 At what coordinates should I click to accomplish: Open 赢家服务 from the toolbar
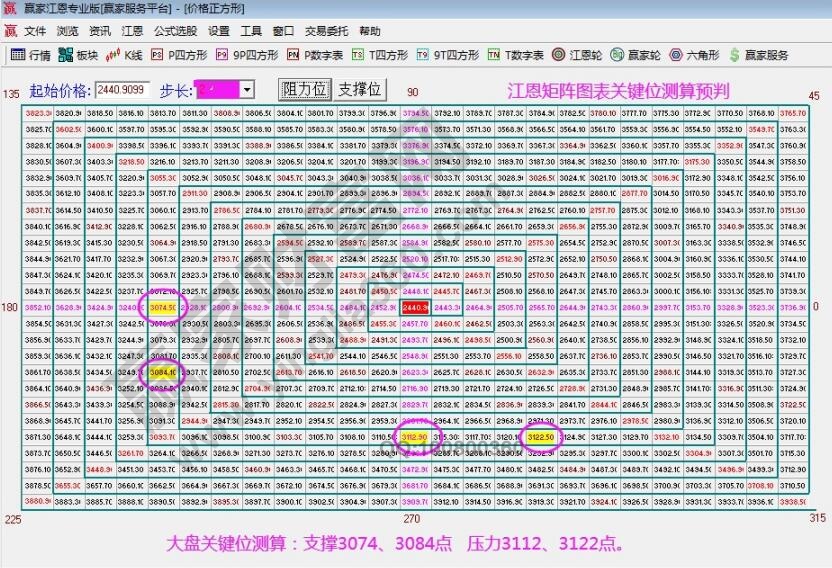[759, 55]
